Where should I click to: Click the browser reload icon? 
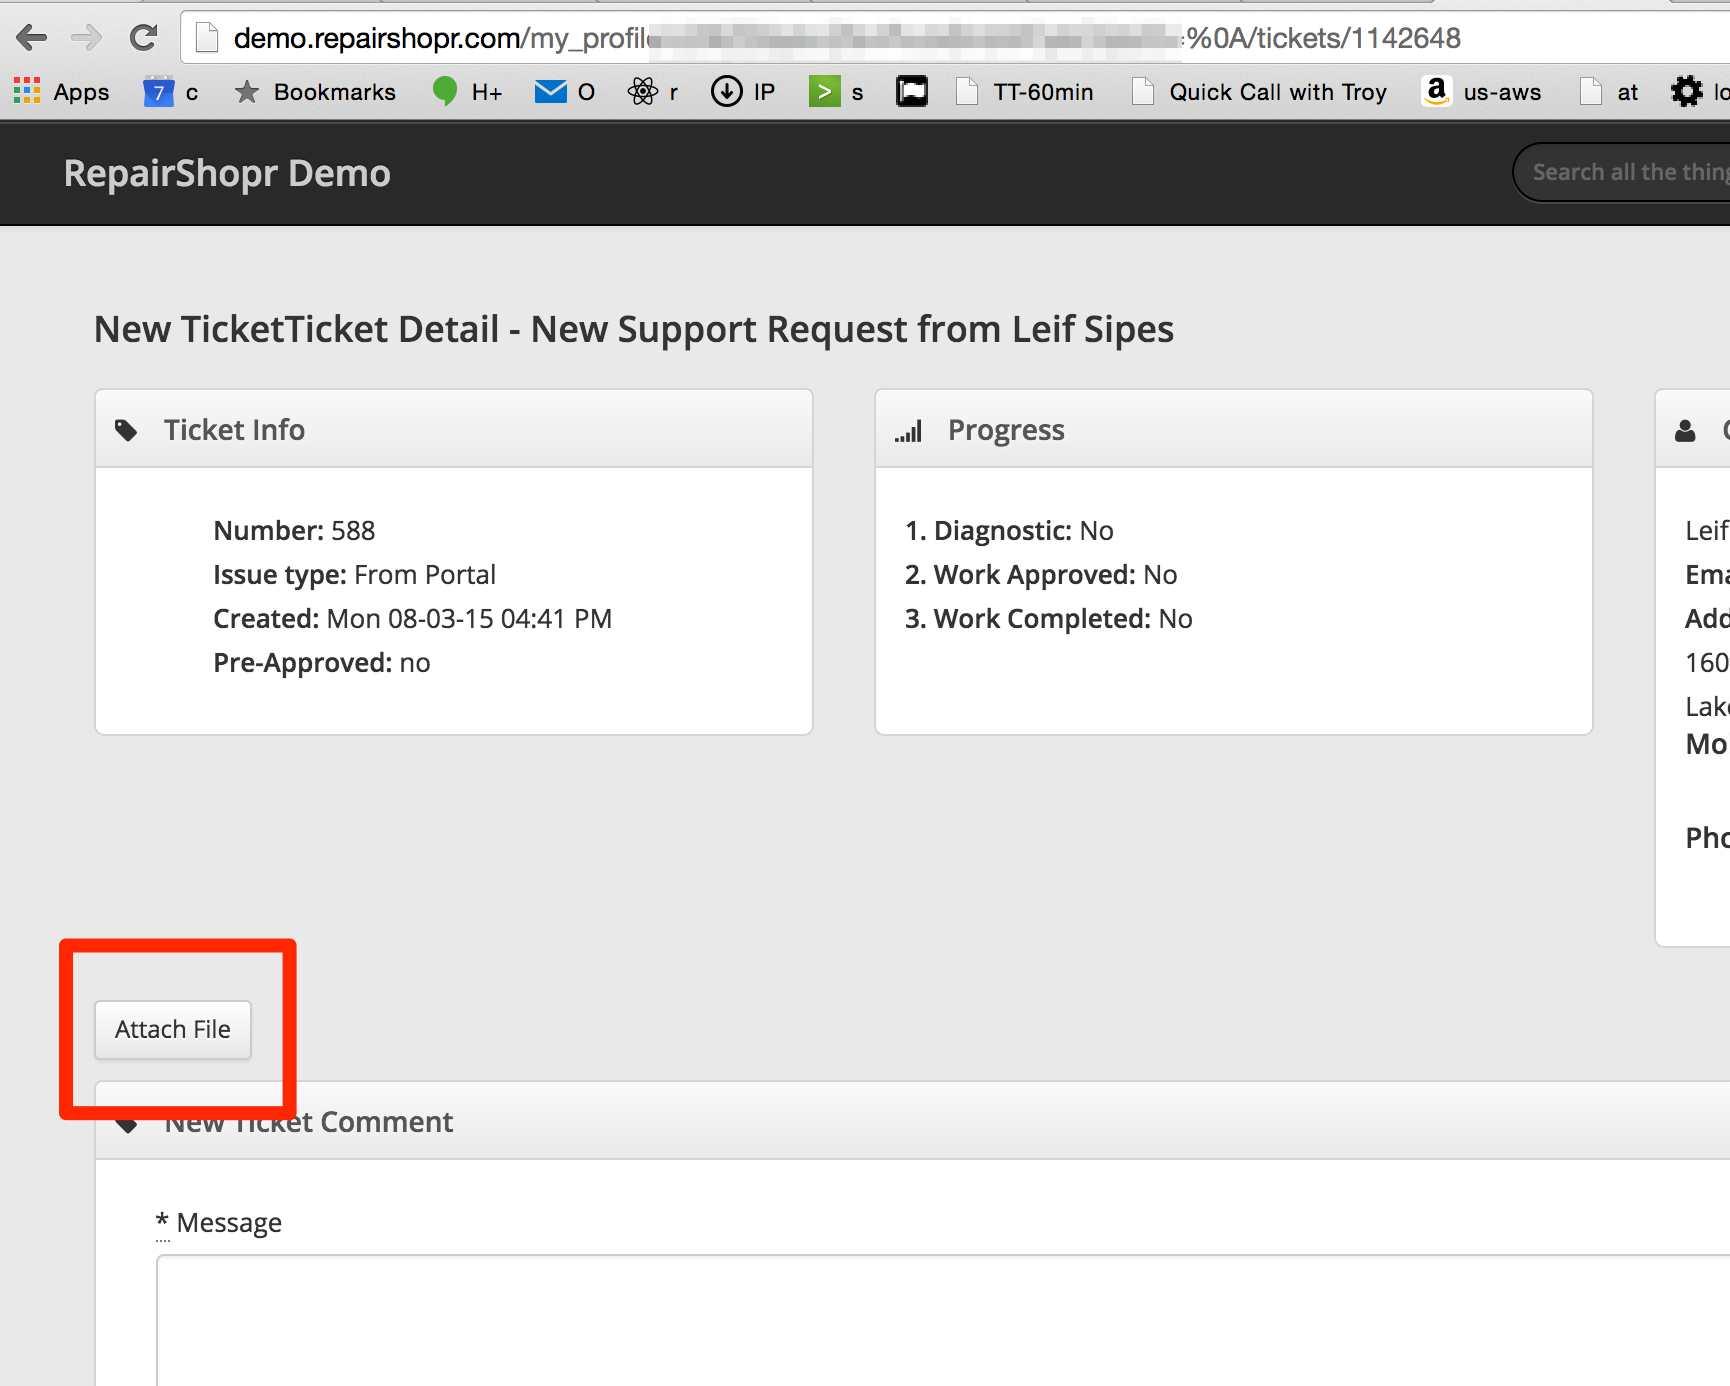click(x=144, y=38)
